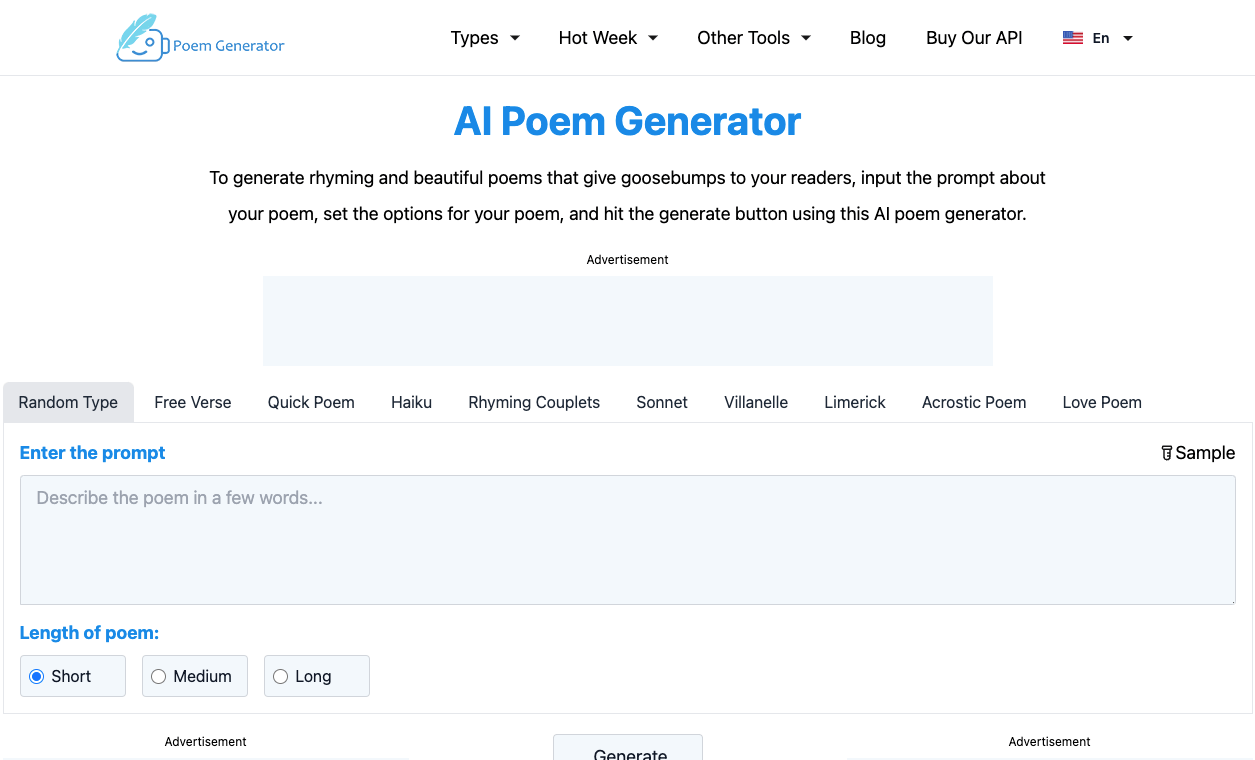This screenshot has height=760, width=1255.
Task: Open the Types dropdown menu
Action: pyautogui.click(x=485, y=37)
